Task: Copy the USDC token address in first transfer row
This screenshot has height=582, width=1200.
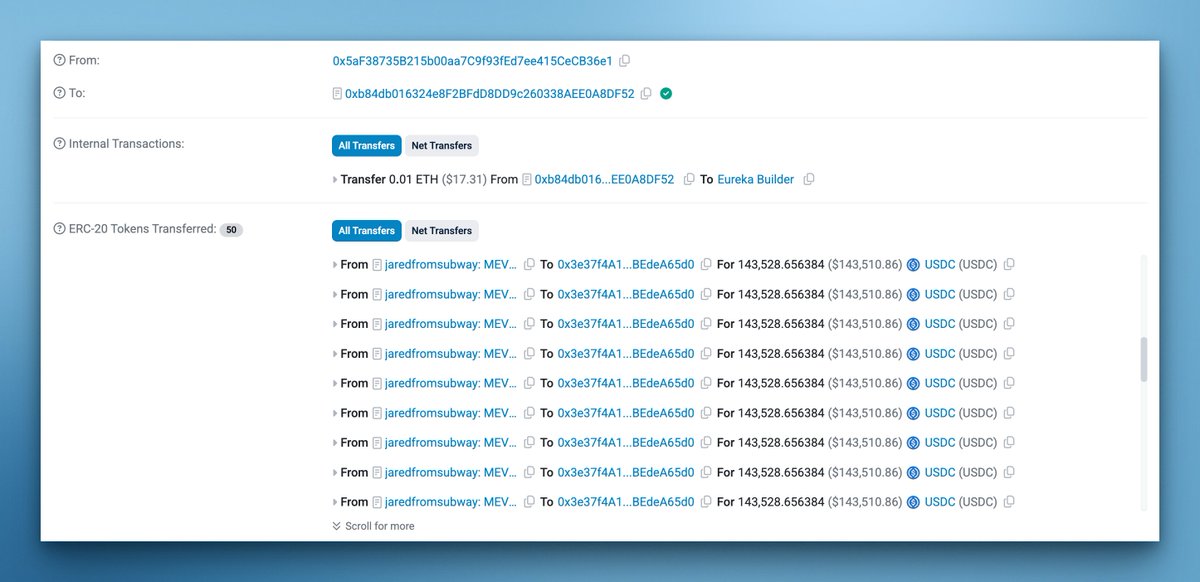Action: [1009, 265]
